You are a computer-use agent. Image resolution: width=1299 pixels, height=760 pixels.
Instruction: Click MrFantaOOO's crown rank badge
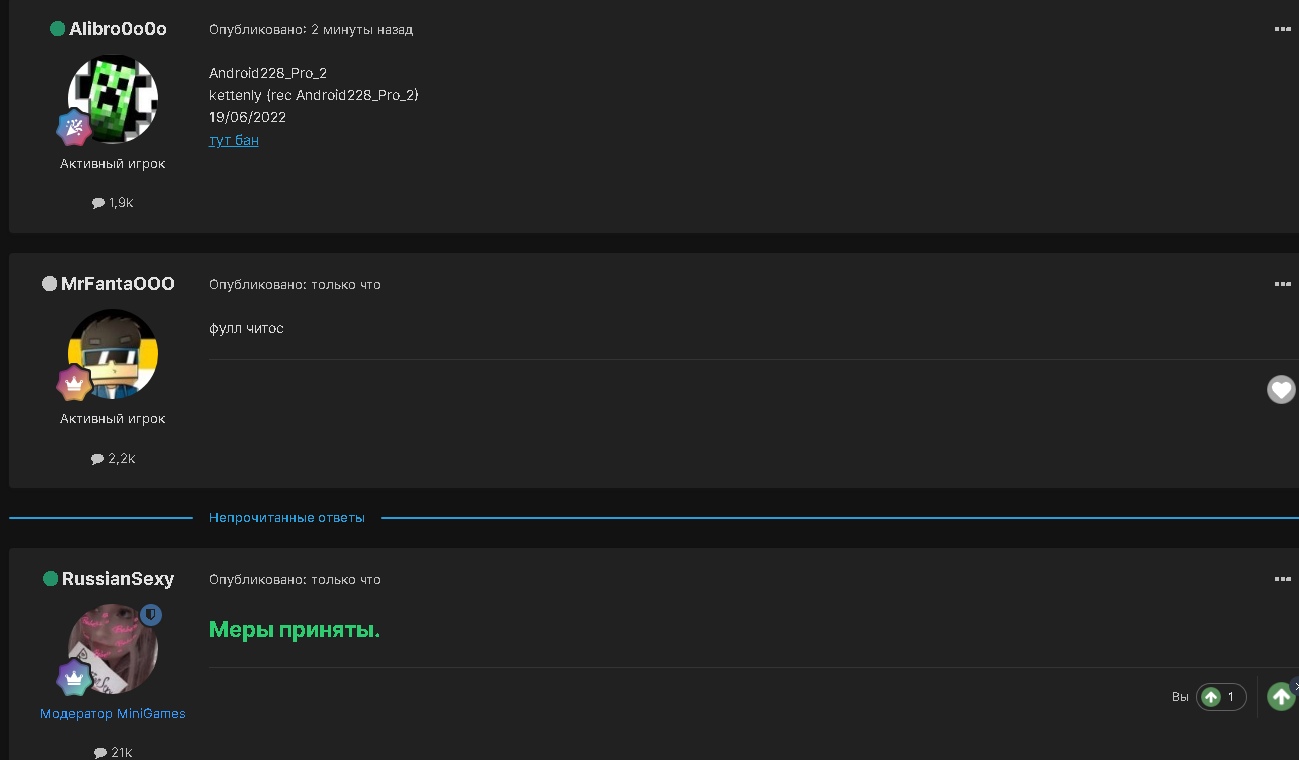coord(74,383)
